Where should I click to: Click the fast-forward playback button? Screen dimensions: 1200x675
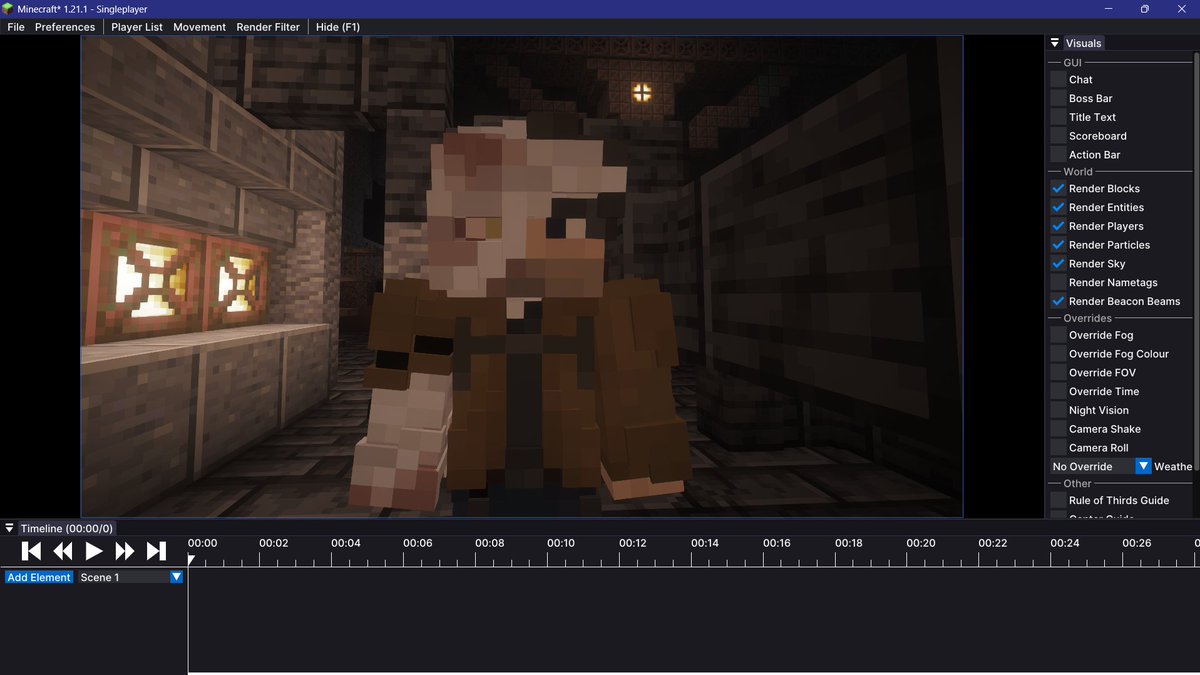point(125,551)
